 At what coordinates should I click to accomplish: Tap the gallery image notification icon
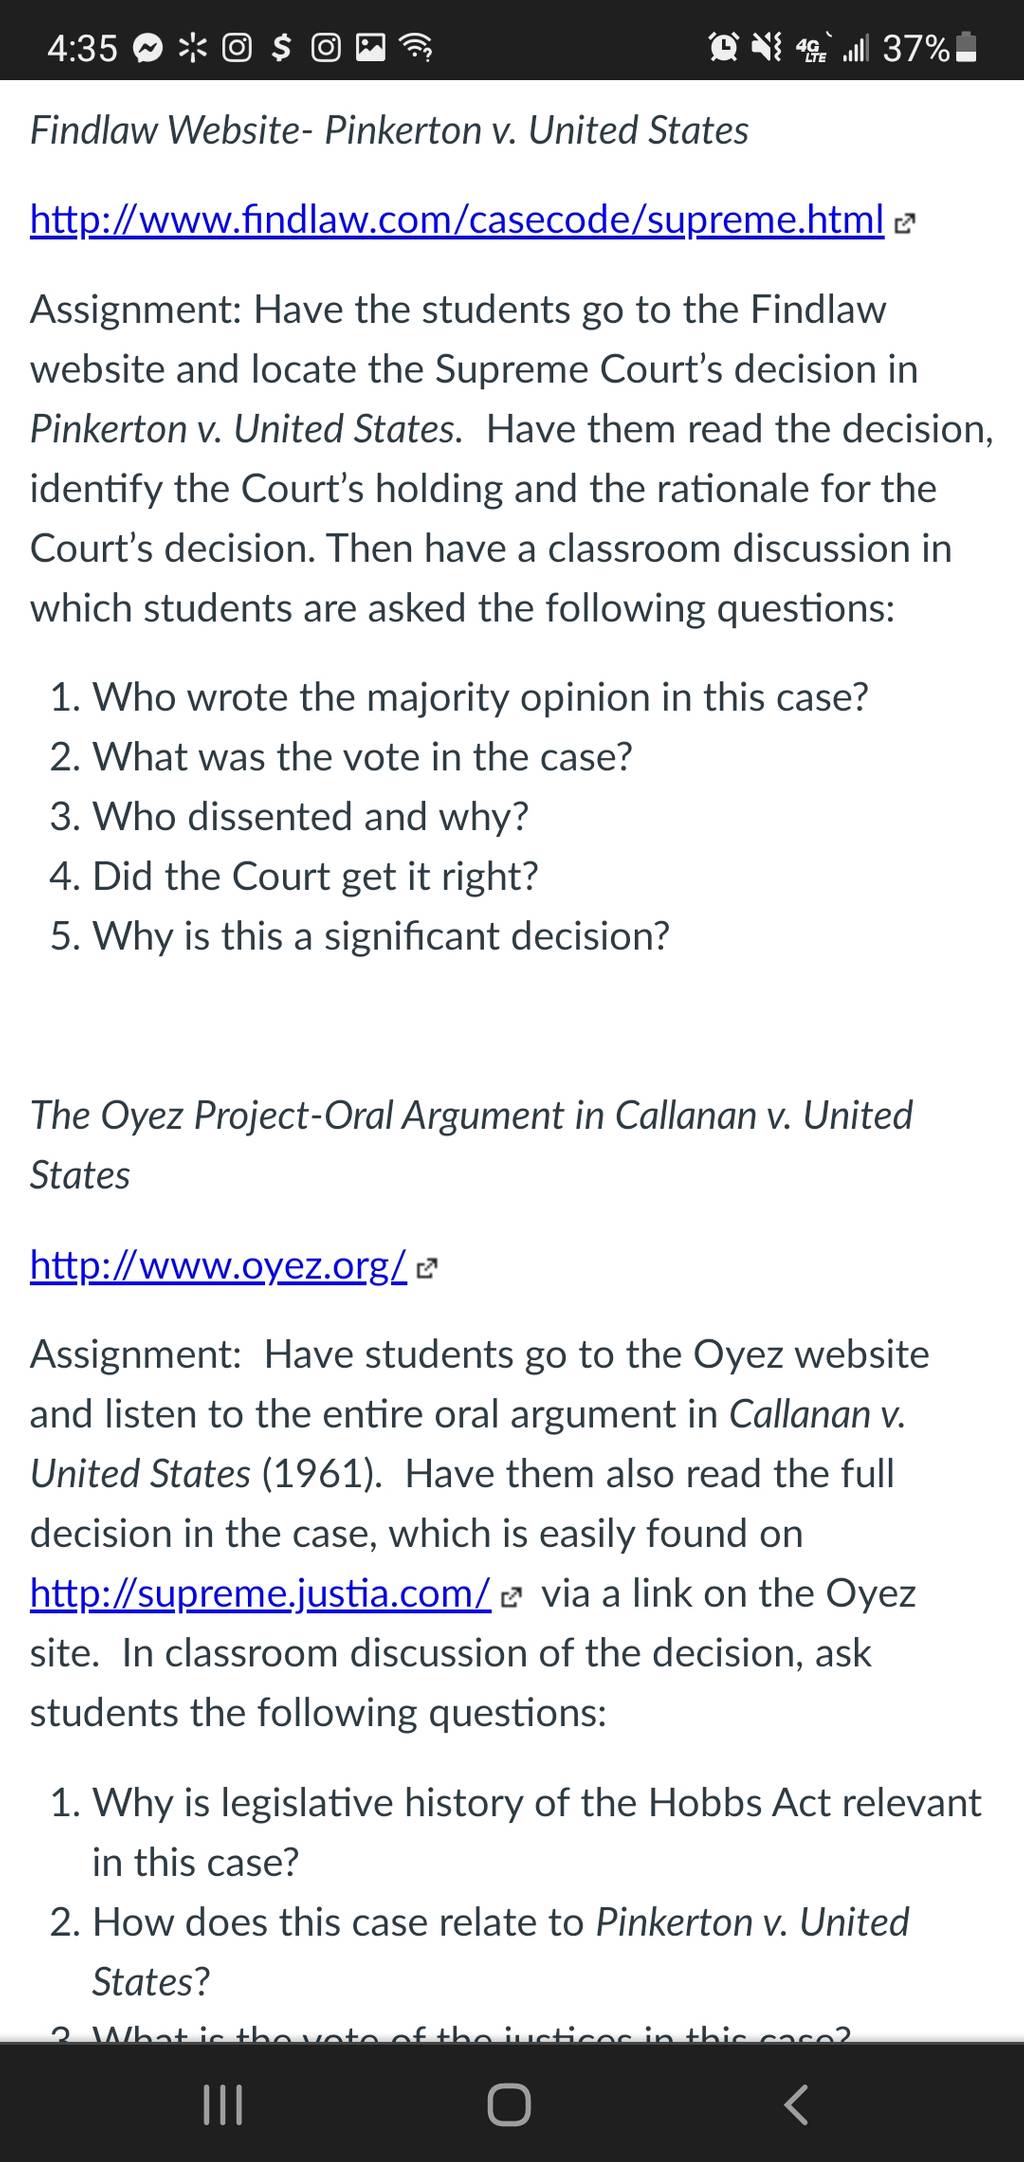coord(371,47)
